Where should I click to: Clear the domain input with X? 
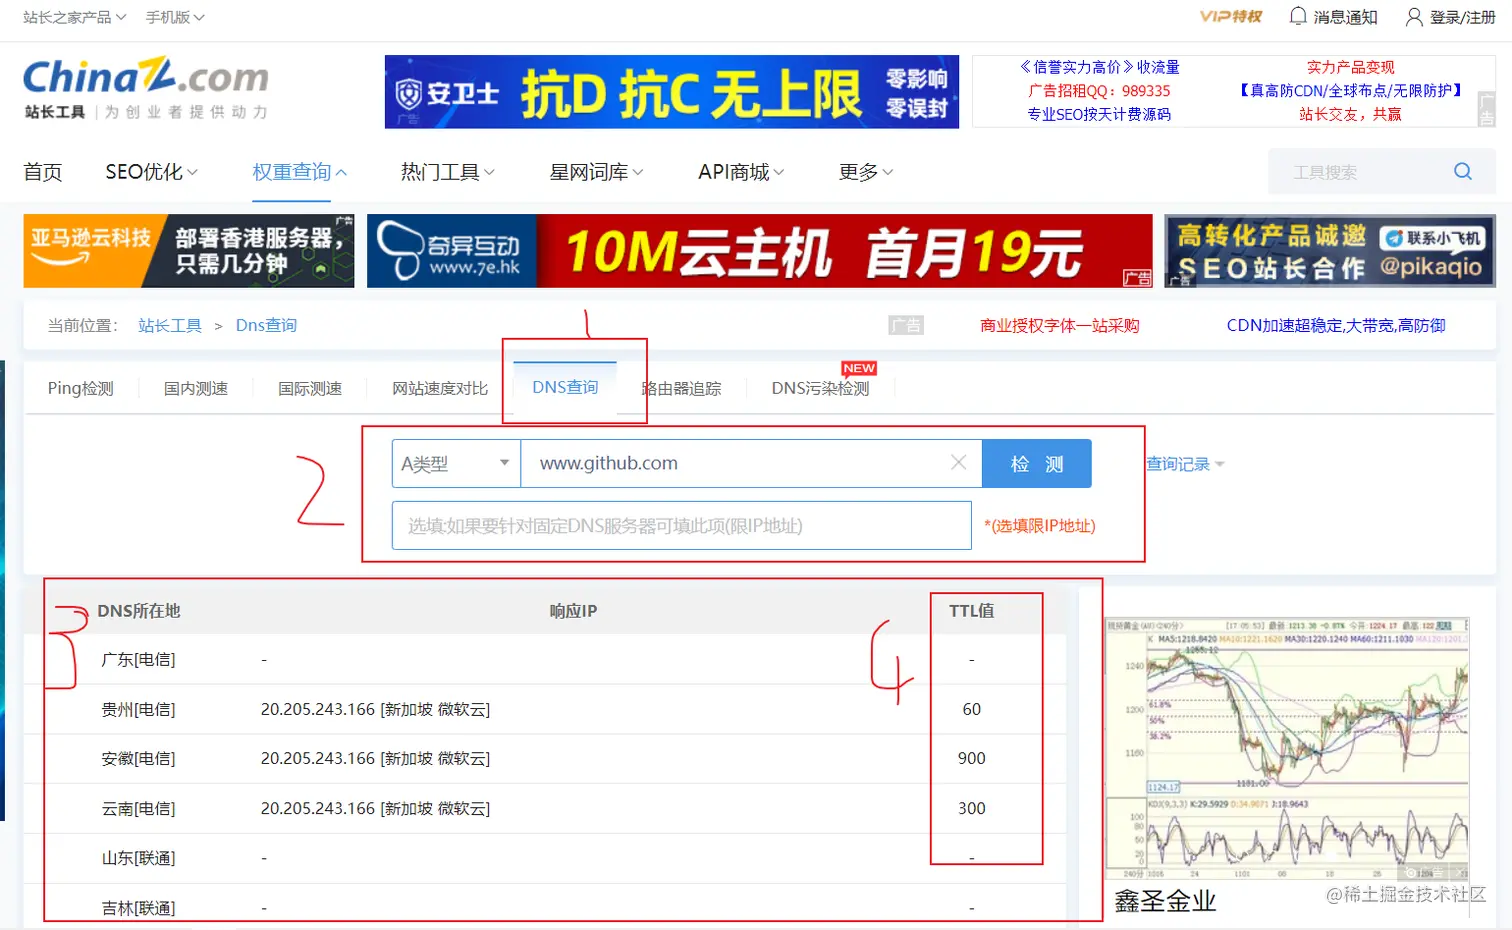tap(958, 462)
